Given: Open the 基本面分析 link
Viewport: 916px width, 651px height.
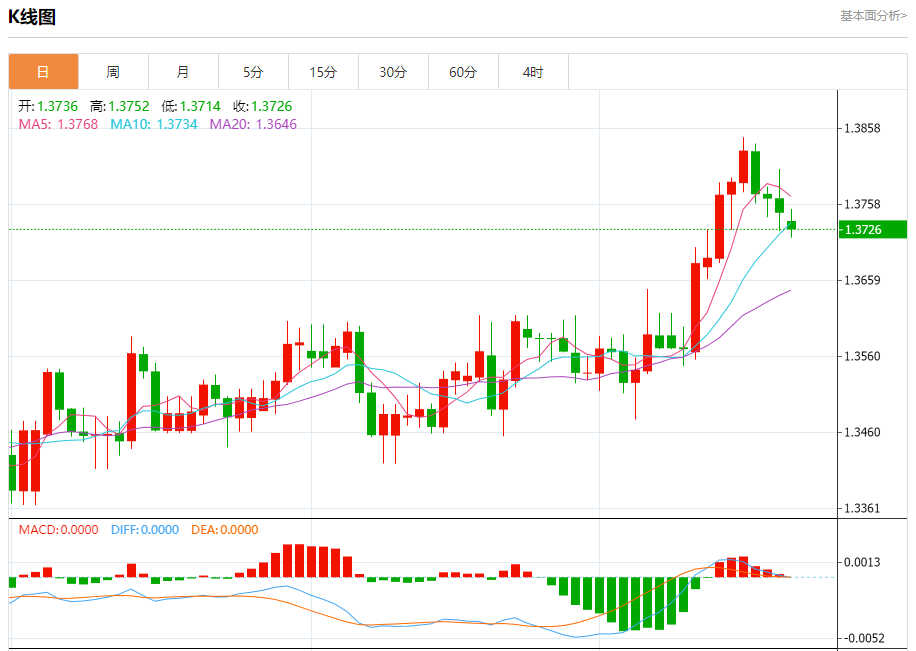Looking at the screenshot, I should [873, 16].
